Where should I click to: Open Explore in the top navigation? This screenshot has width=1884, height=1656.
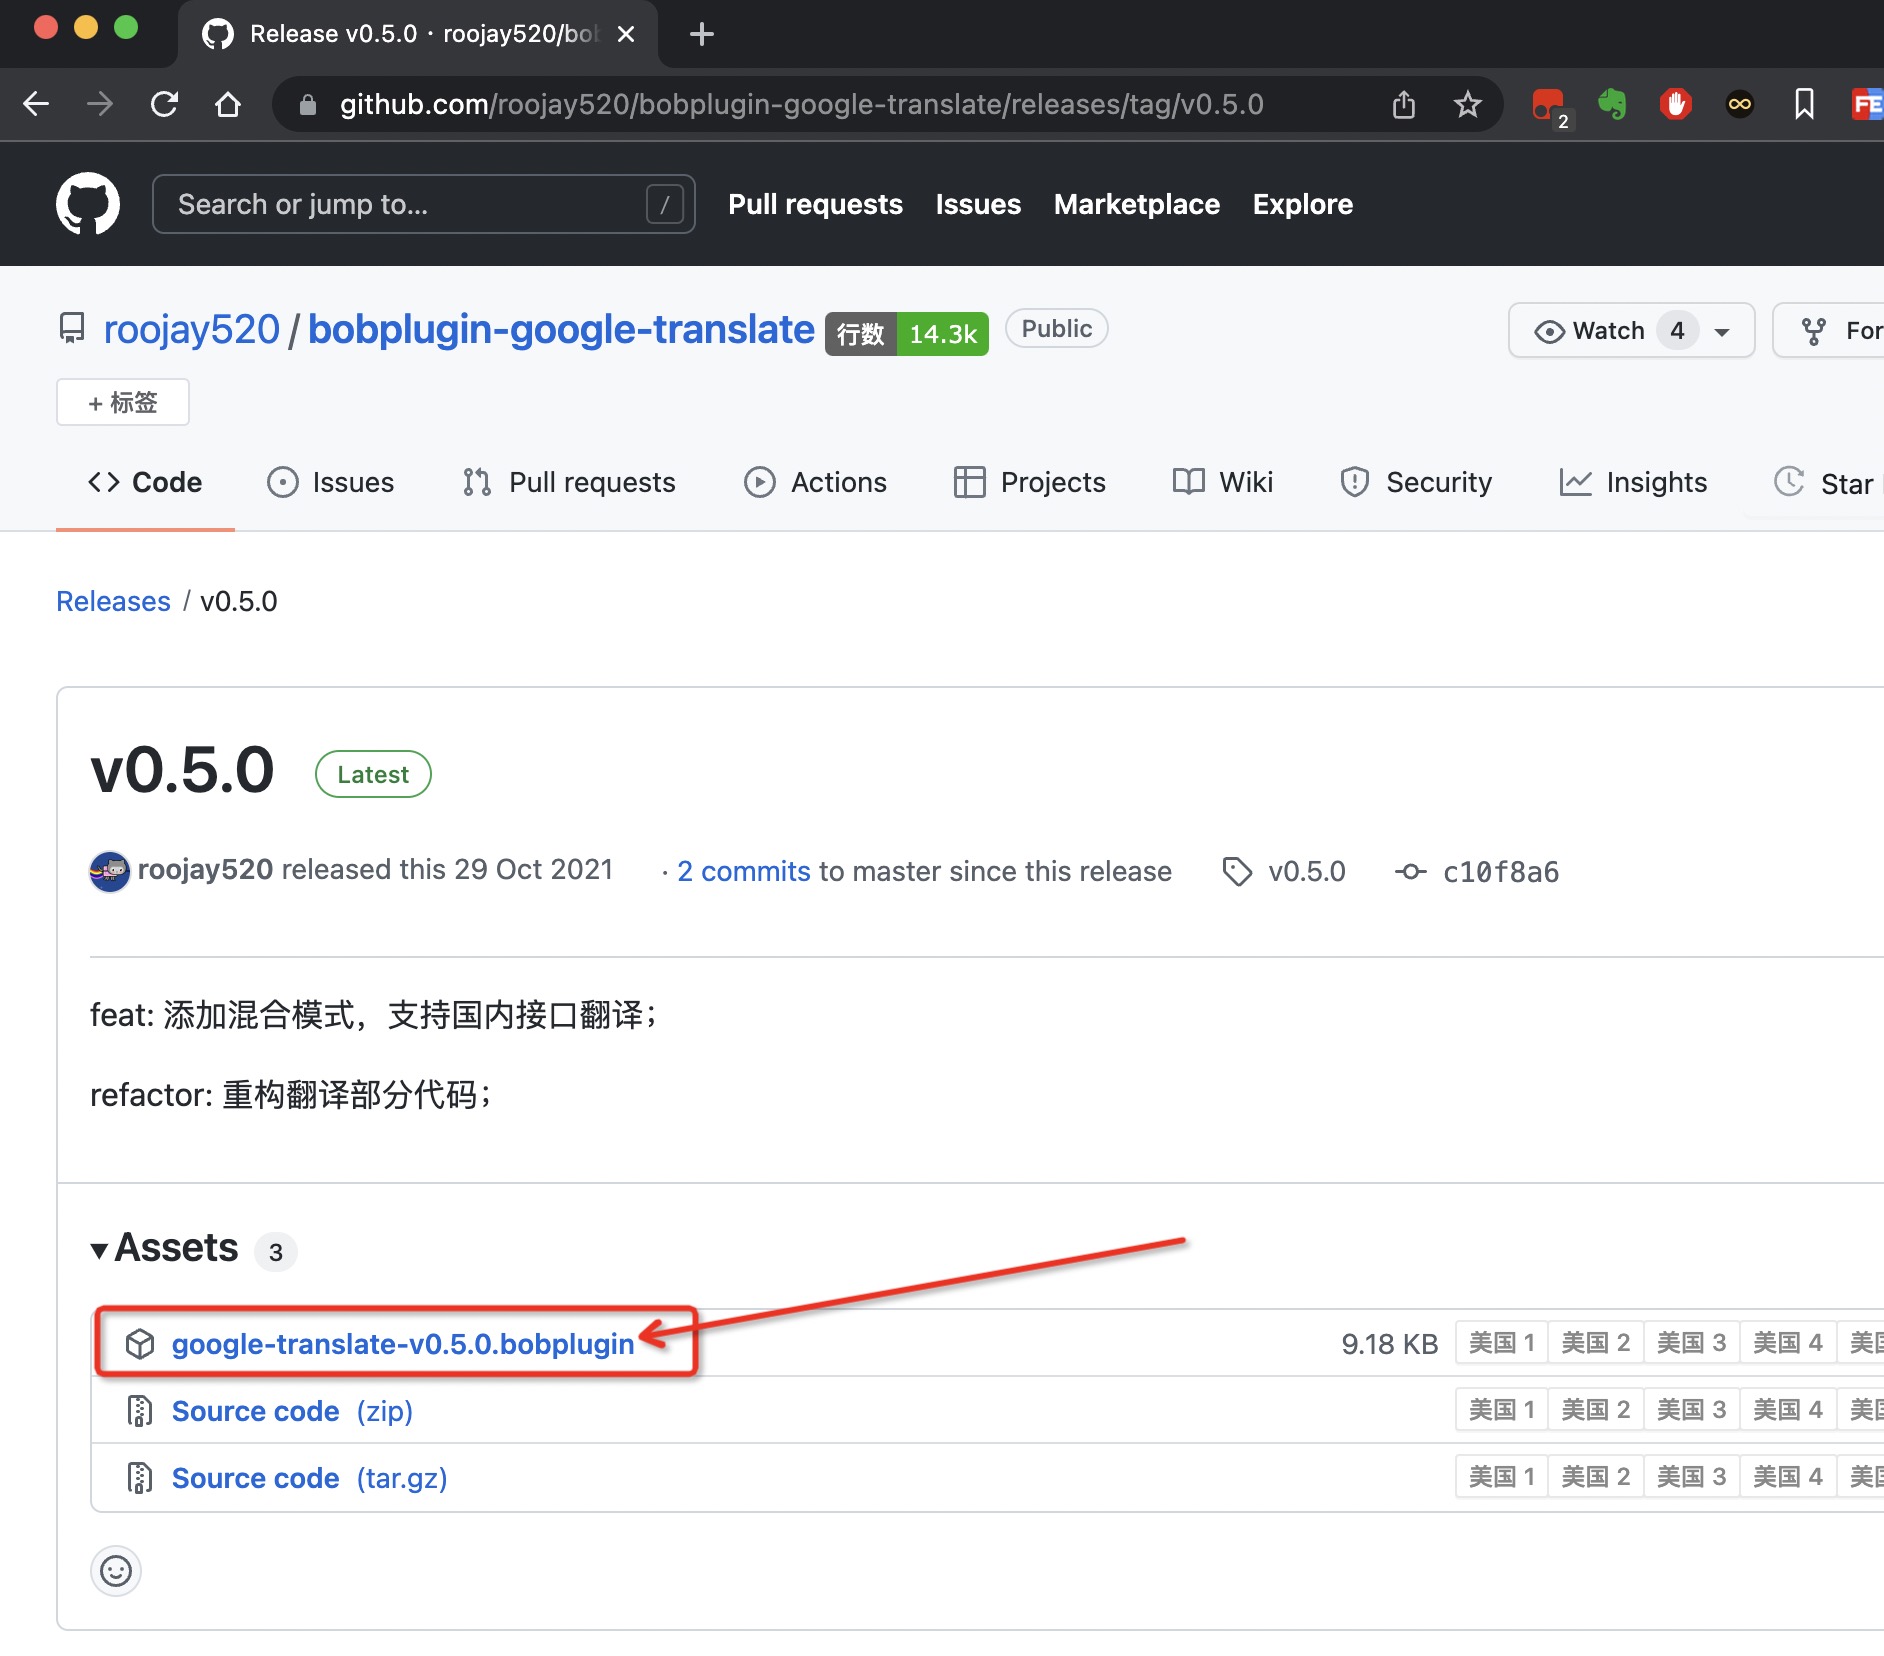pos(1303,204)
